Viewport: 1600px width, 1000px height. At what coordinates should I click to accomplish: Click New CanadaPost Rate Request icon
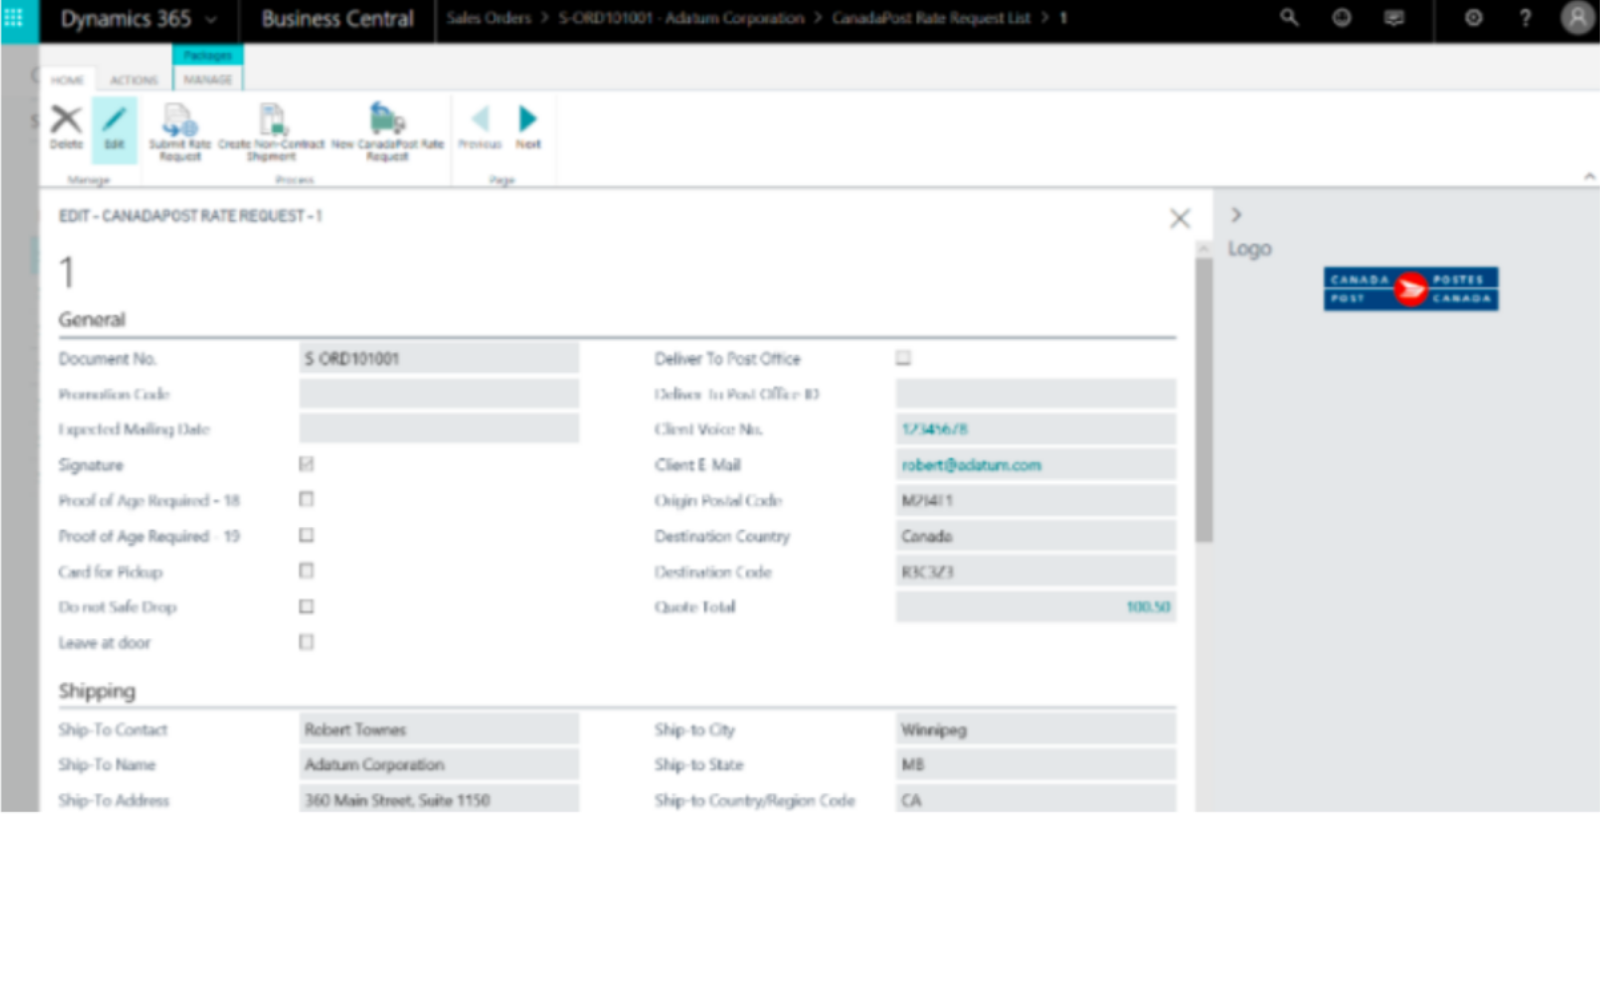pos(387,119)
